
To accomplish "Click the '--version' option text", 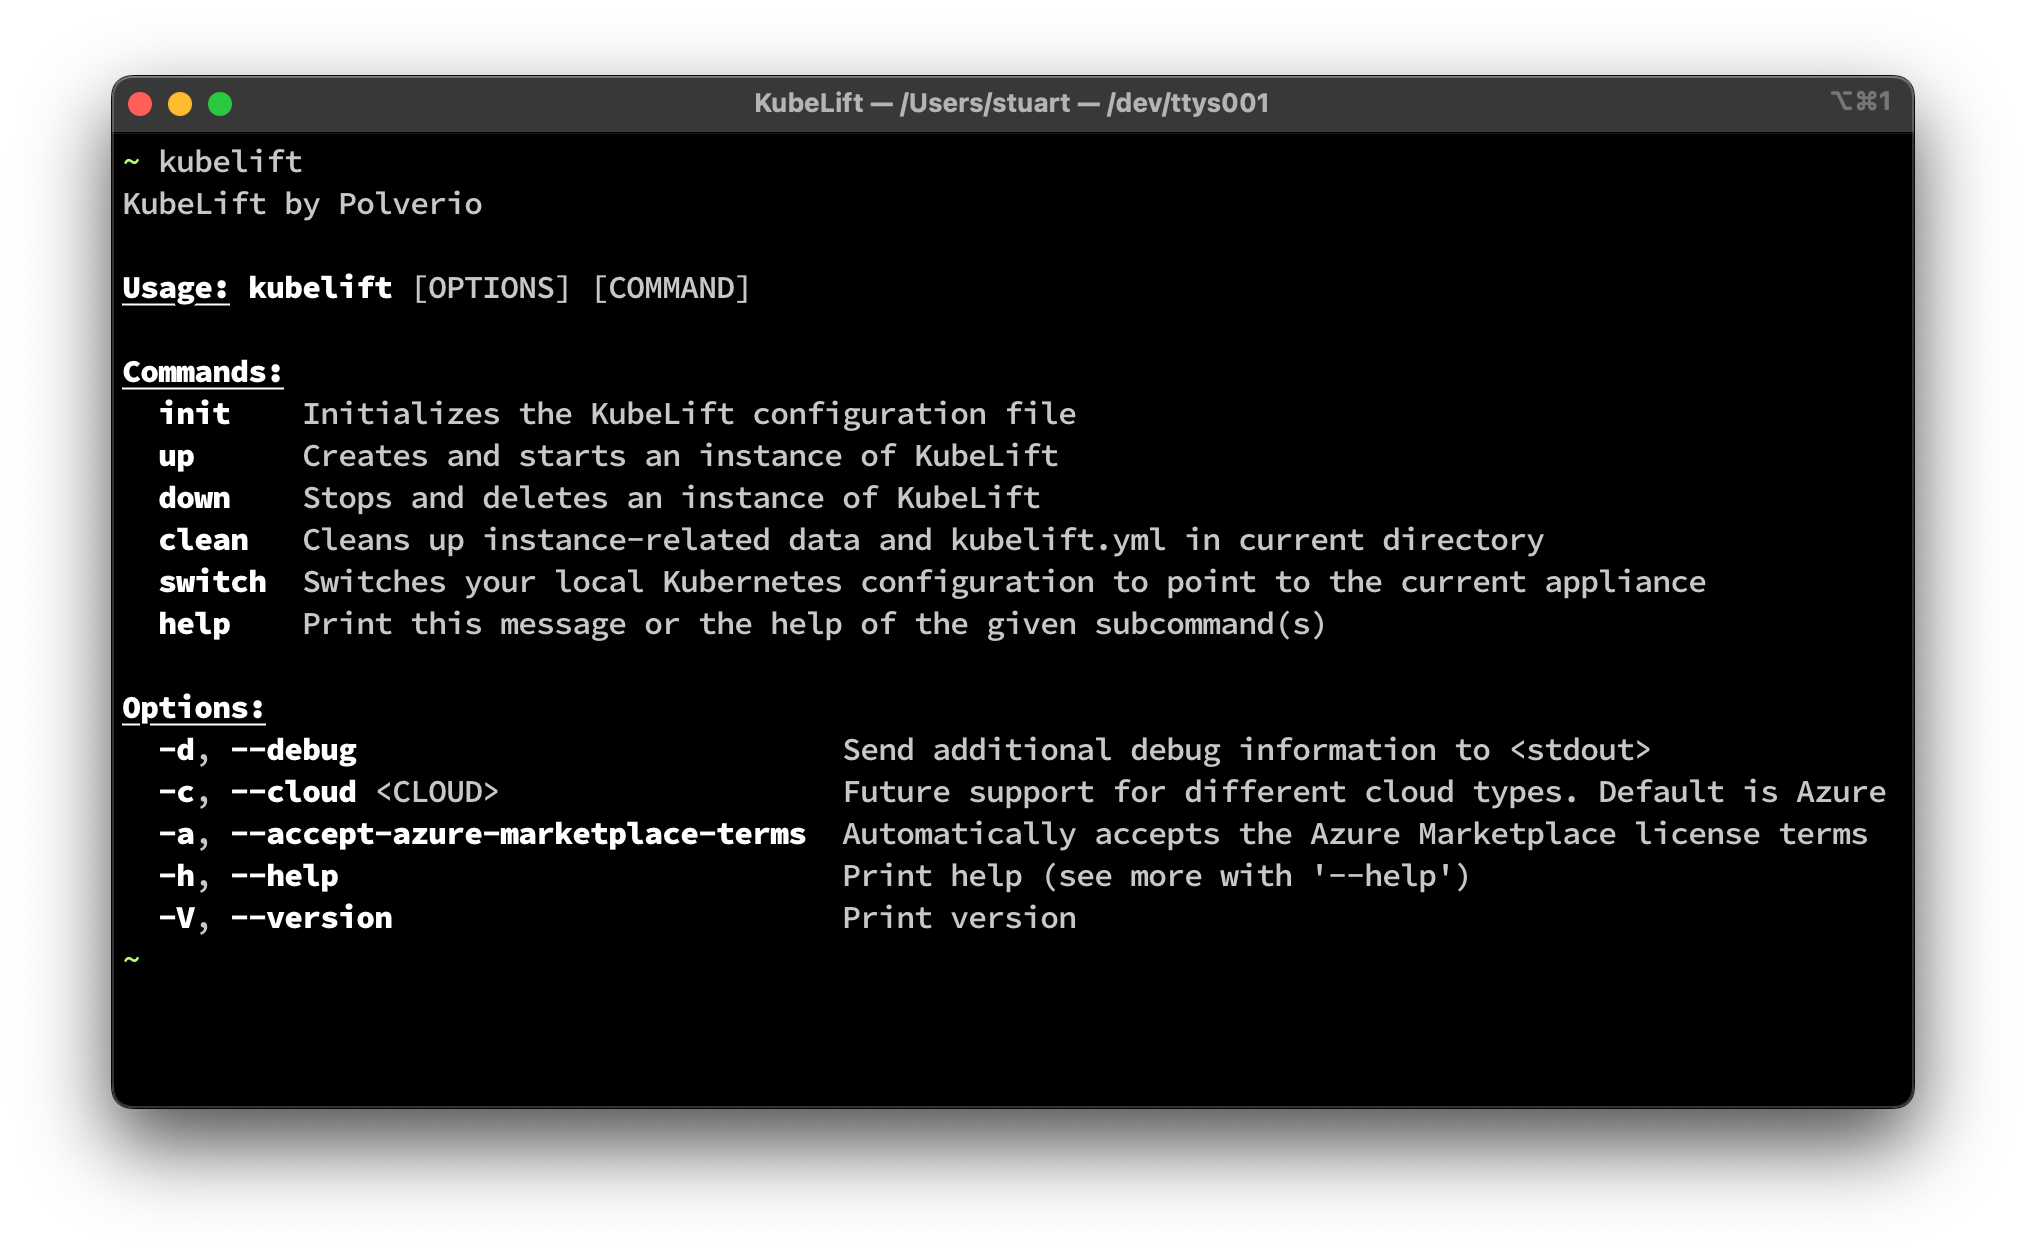I will [311, 918].
